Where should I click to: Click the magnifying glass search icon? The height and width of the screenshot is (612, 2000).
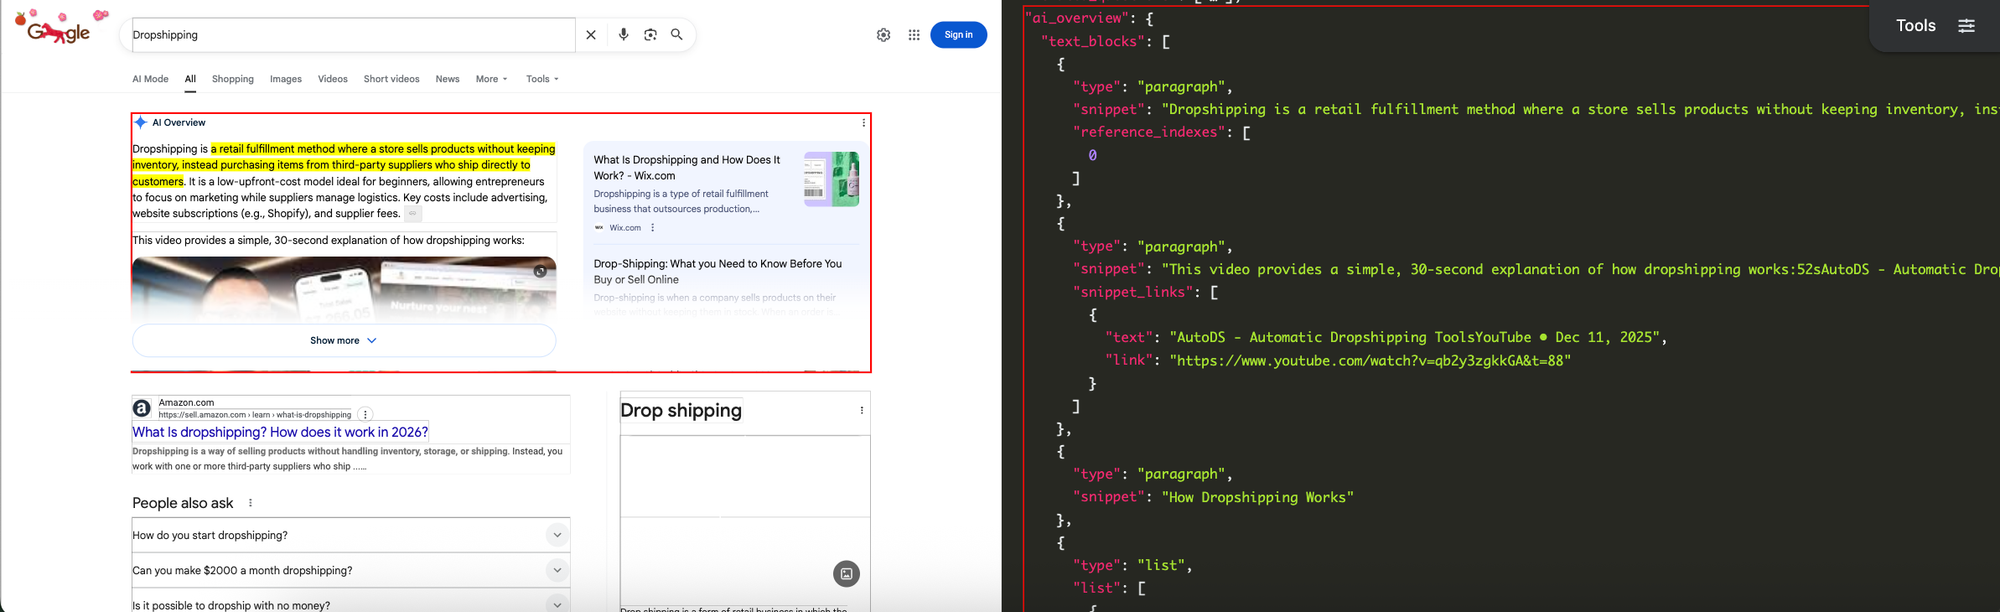pyautogui.click(x=677, y=35)
